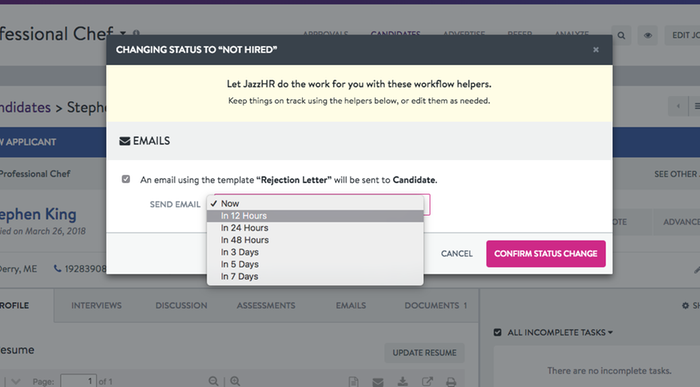
Task: Click Confirm Status Change button
Action: click(x=546, y=254)
